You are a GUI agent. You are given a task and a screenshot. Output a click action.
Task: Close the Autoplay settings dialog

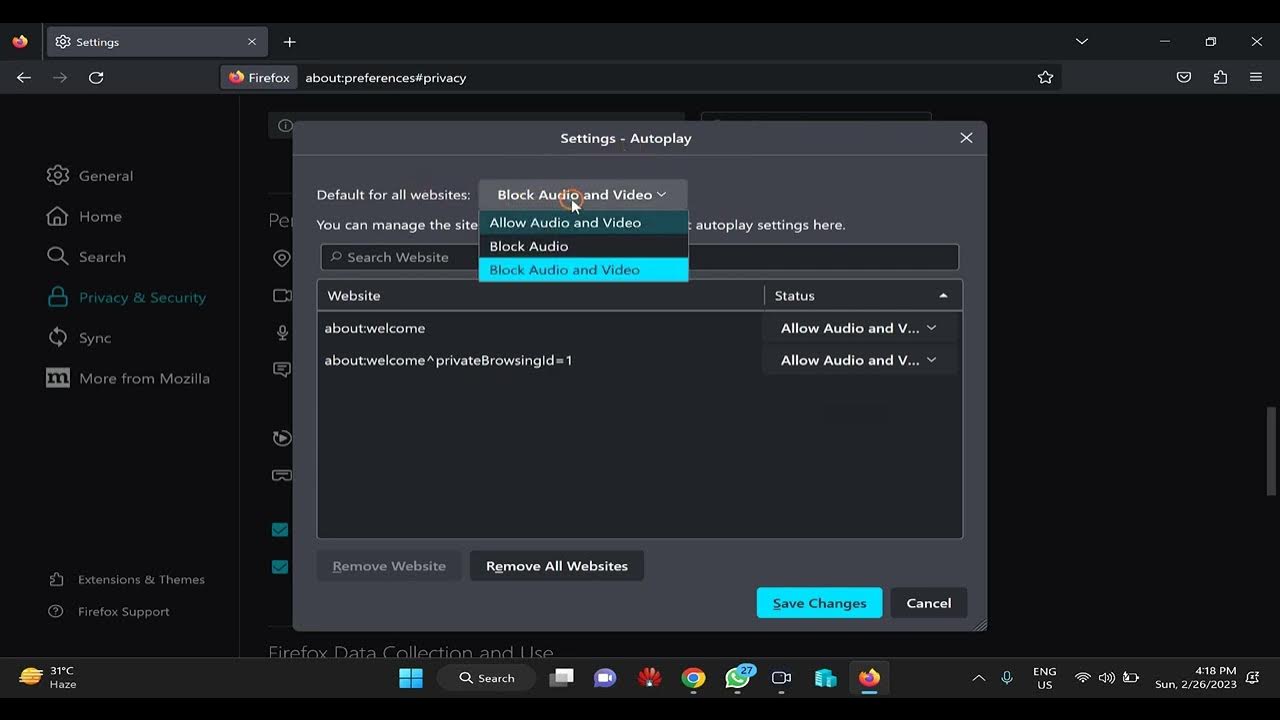[x=966, y=138]
